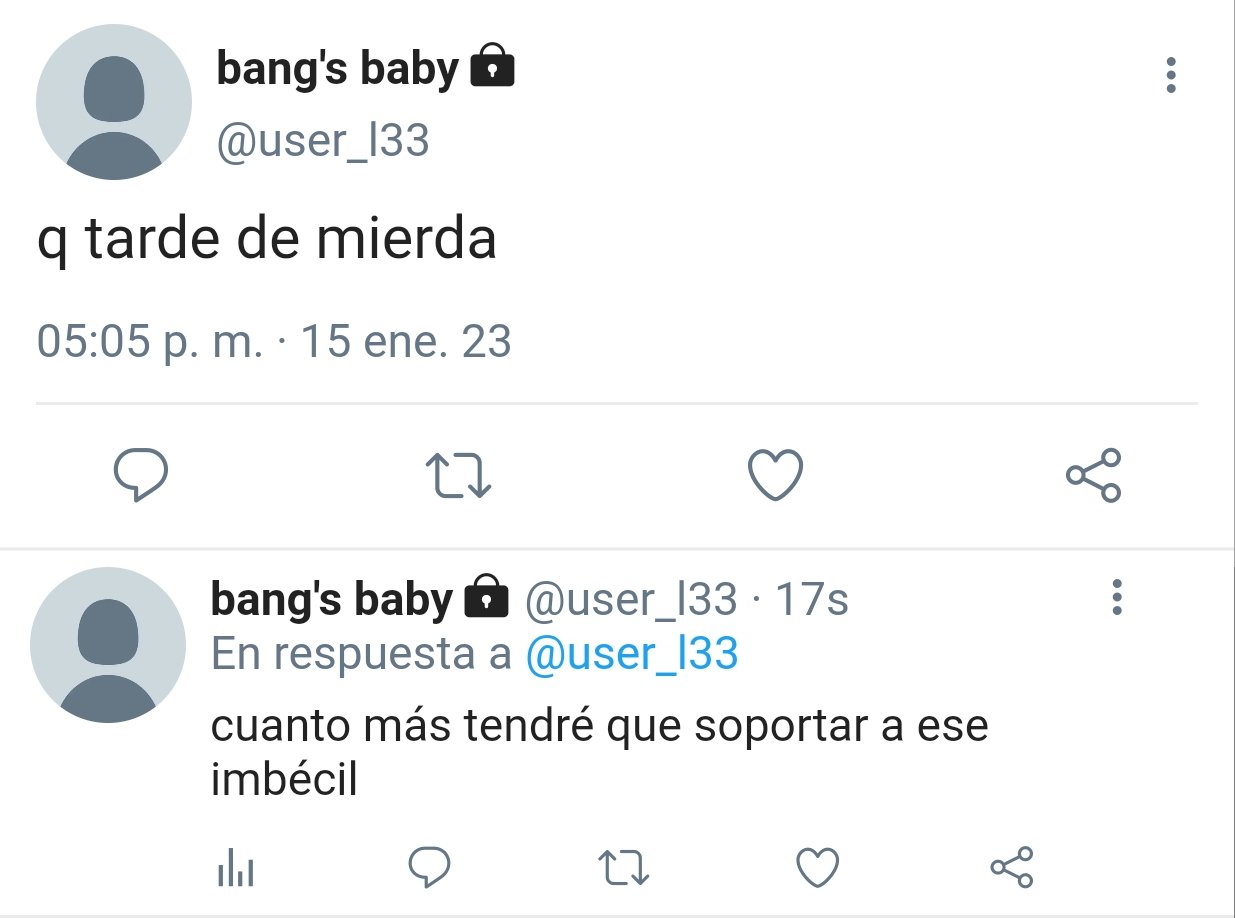This screenshot has width=1235, height=918.
Task: Open the profile avatar on the reply tweet
Action: coord(108,645)
